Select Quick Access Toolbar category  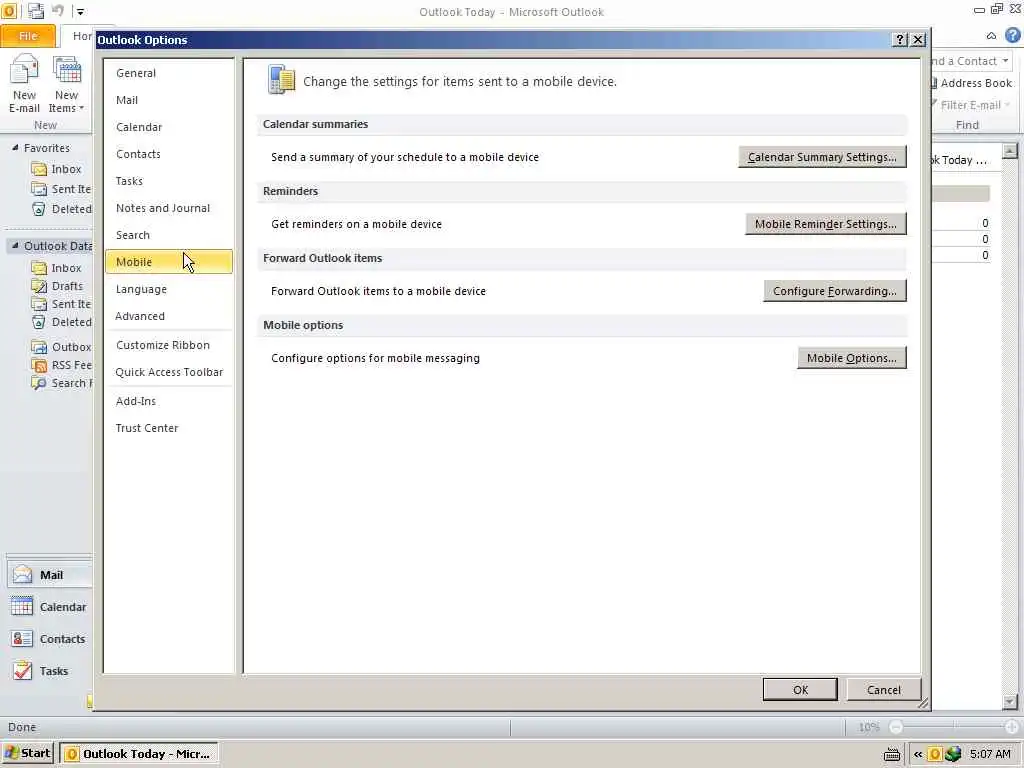click(x=168, y=372)
